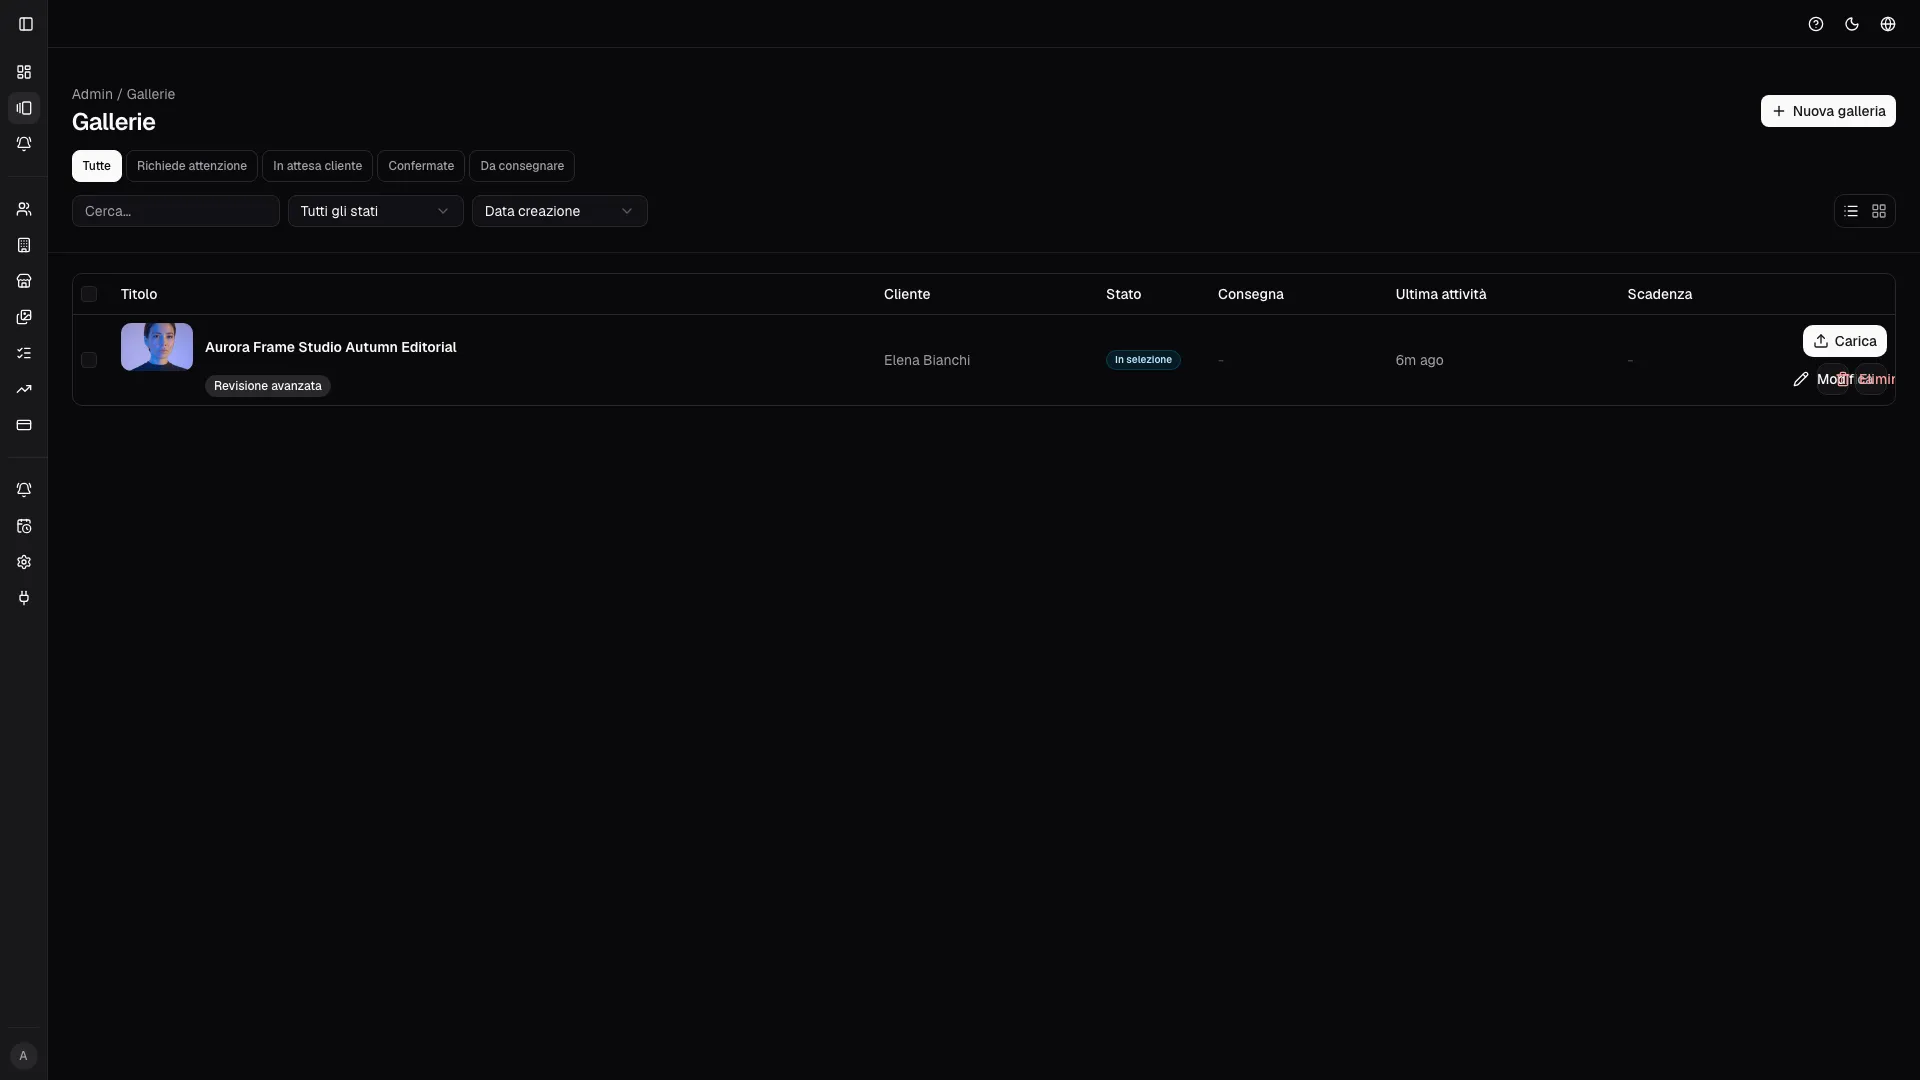Screen dimensions: 1920x1080
Task: Open the settings gear icon in sidebar
Action: click(24, 562)
